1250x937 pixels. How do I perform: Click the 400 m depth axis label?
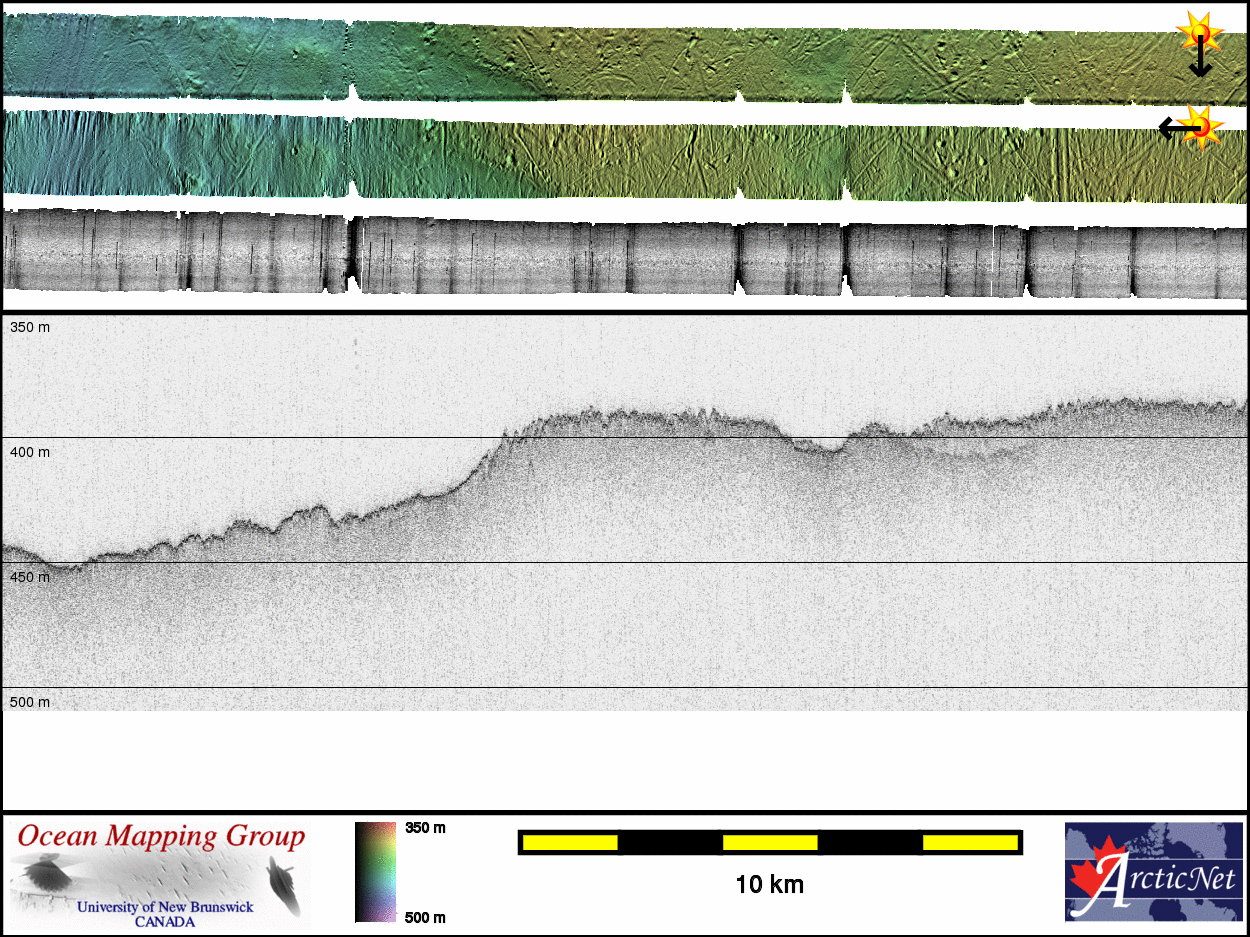pos(30,452)
